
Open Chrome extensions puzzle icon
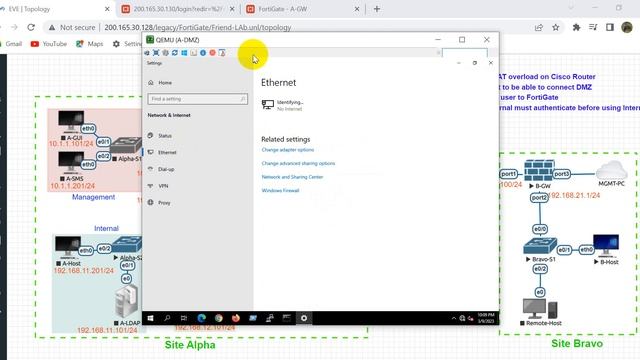(x=576, y=27)
